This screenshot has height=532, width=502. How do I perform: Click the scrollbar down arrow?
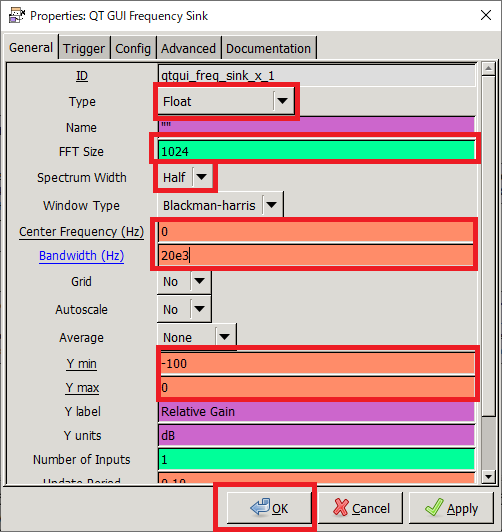point(488,477)
